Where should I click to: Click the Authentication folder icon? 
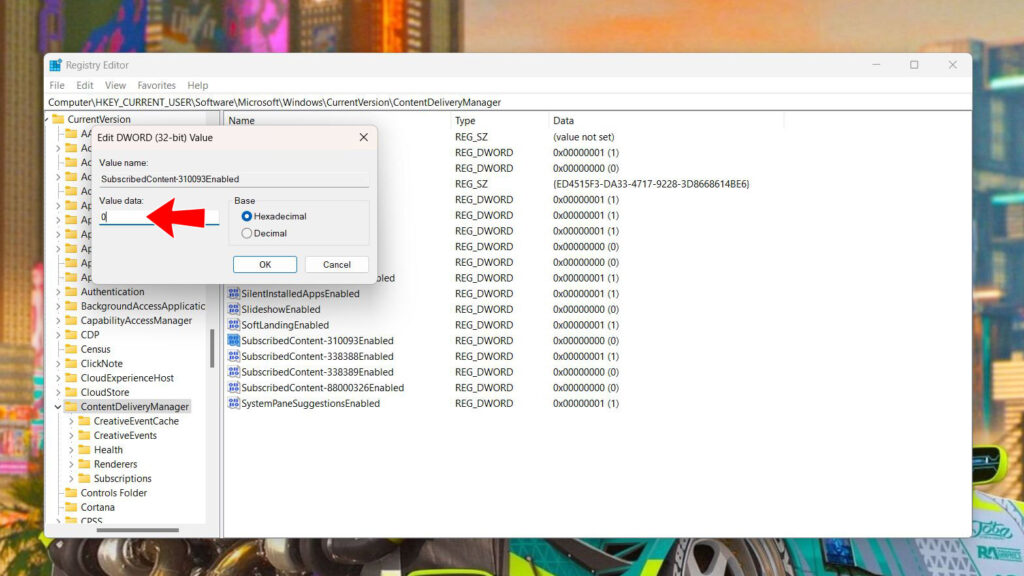point(71,291)
